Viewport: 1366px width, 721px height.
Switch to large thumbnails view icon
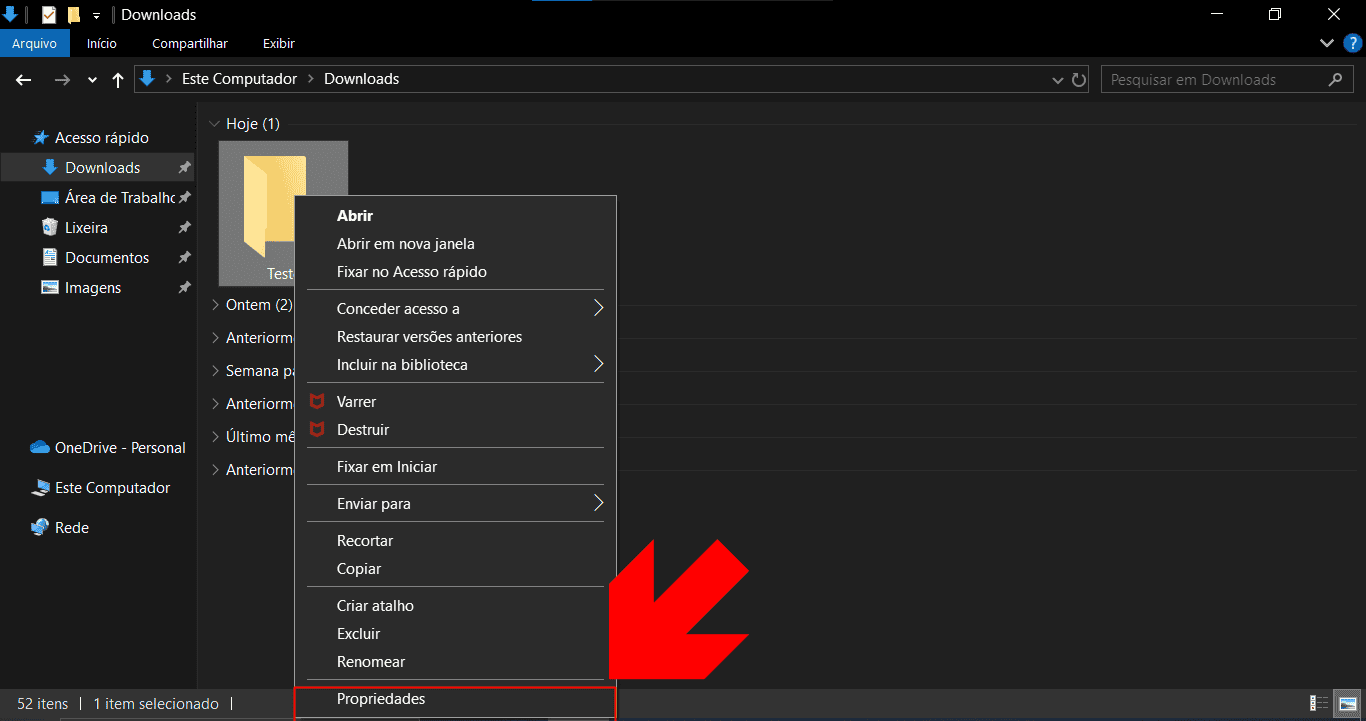[1348, 703]
